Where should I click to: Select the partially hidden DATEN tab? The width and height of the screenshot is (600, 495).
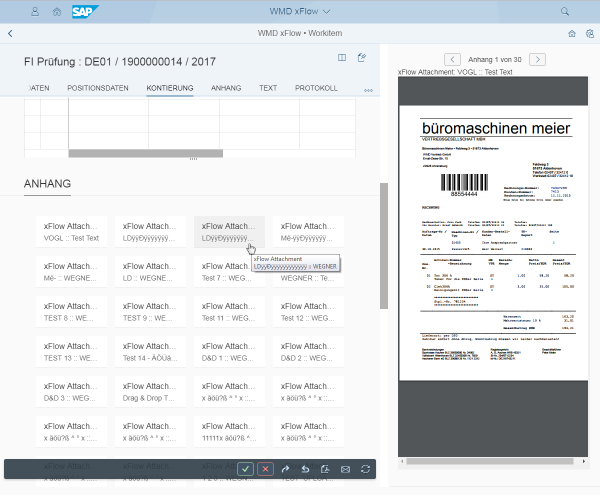coord(39,88)
